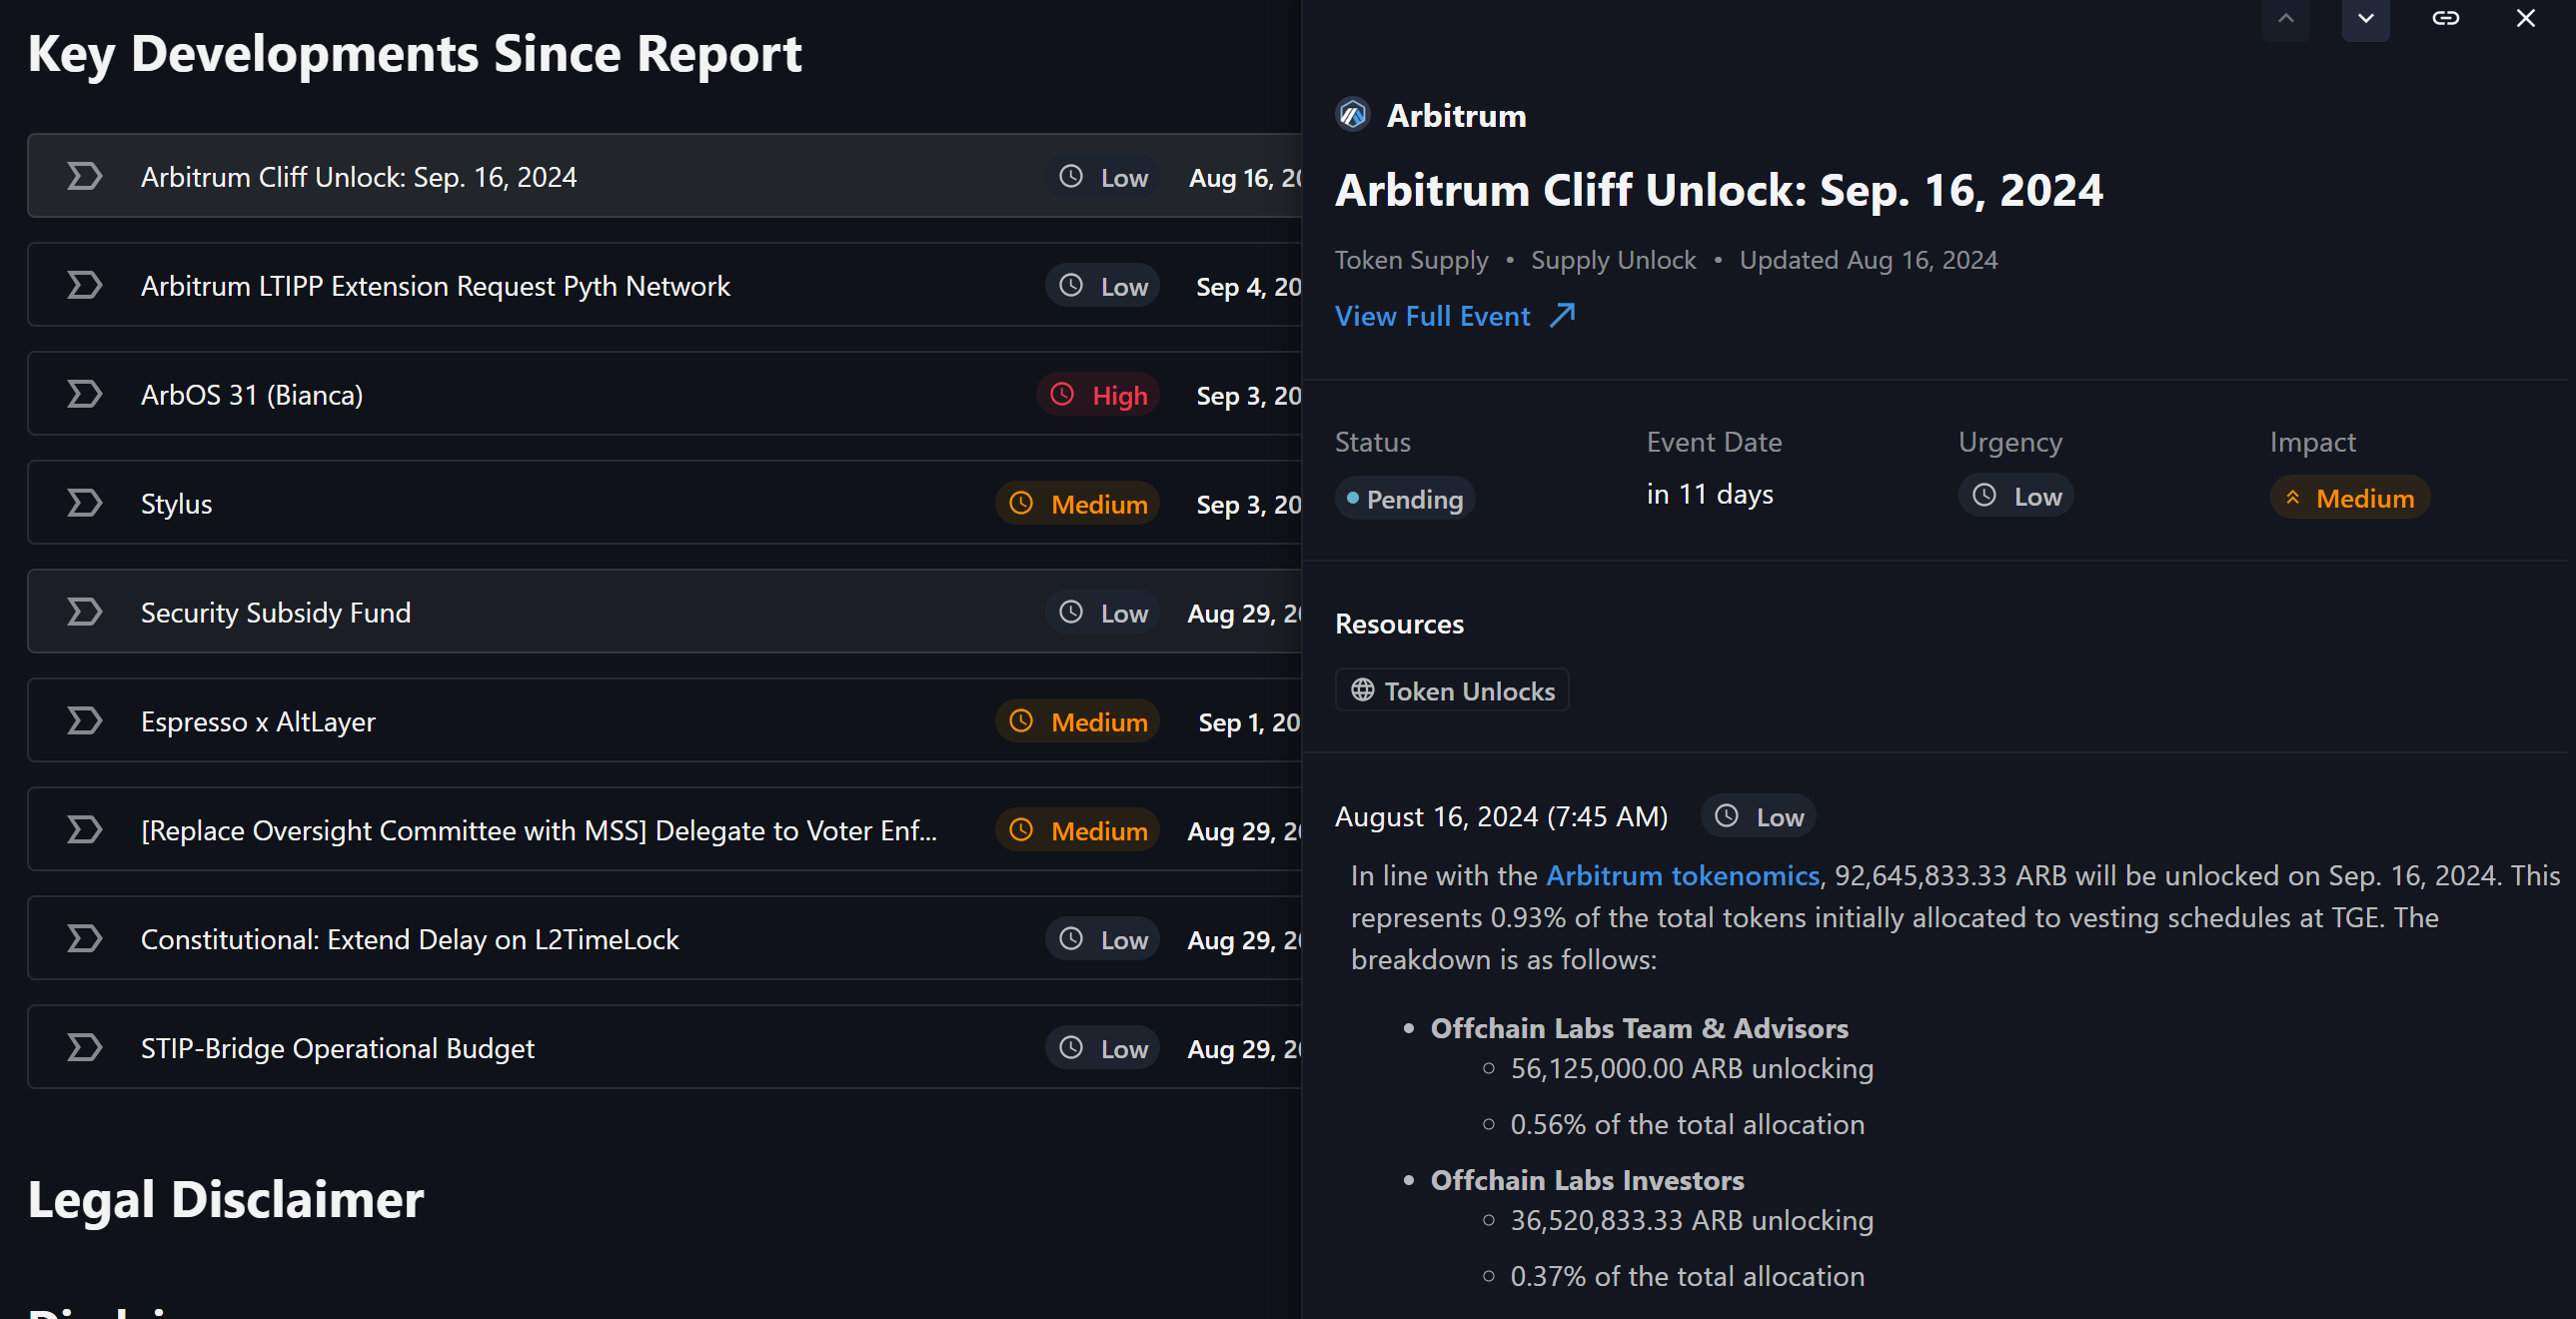The width and height of the screenshot is (2576, 1319).
Task: Go to previous event with up chevron
Action: (2285, 19)
